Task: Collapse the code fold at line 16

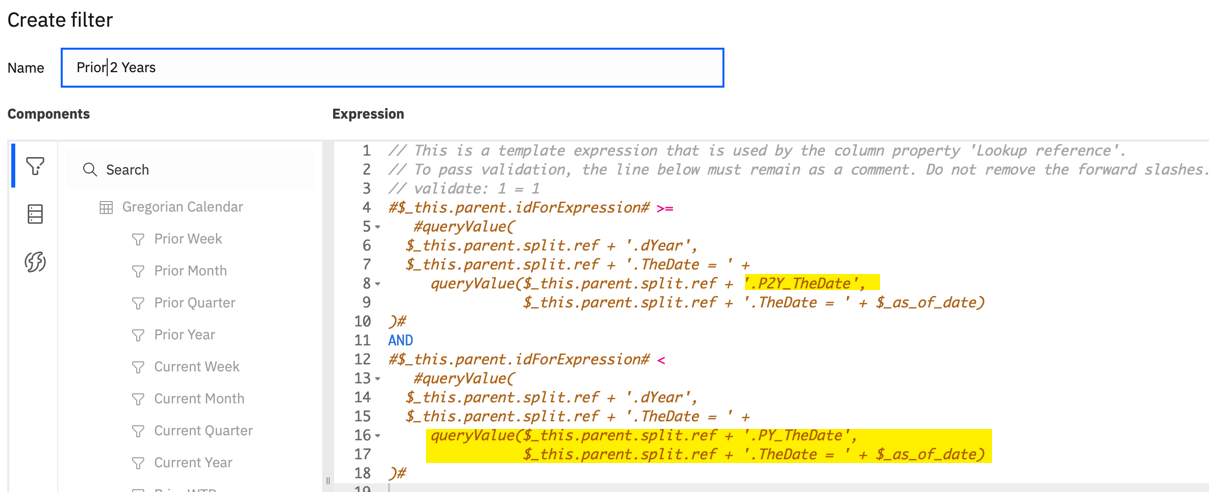Action: (378, 436)
